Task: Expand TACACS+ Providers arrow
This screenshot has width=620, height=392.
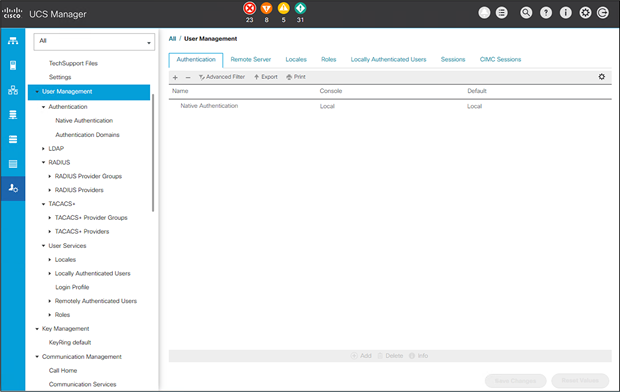Action: click(50, 232)
